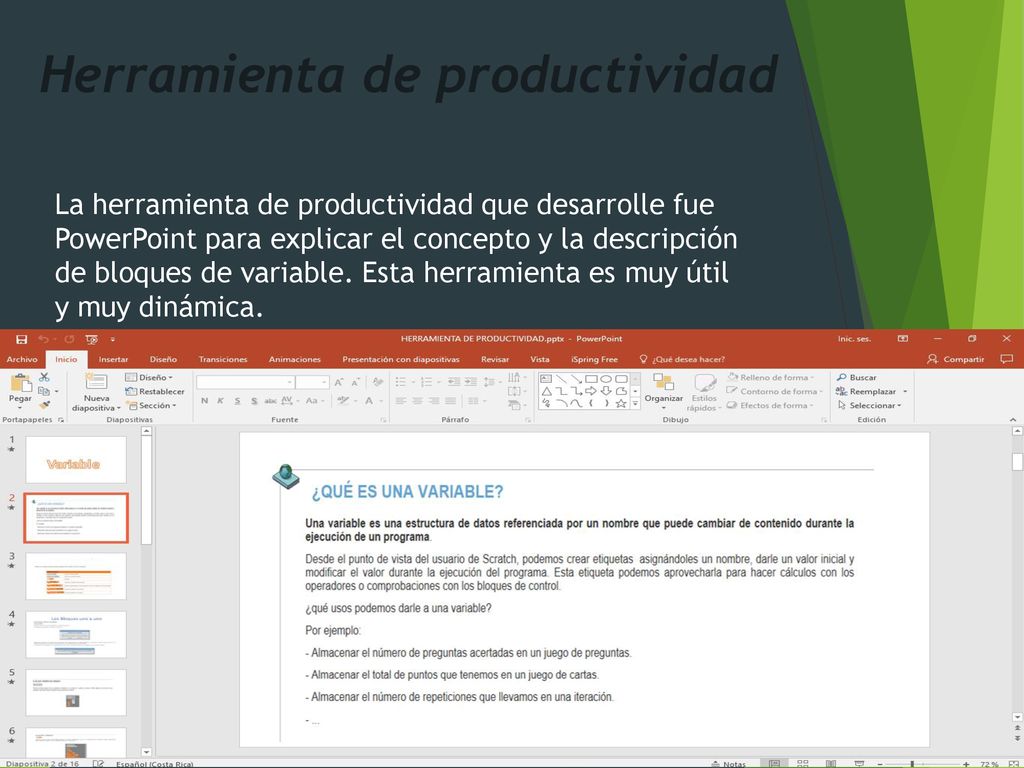Open Presentación con diapositivas tab

click(400, 359)
